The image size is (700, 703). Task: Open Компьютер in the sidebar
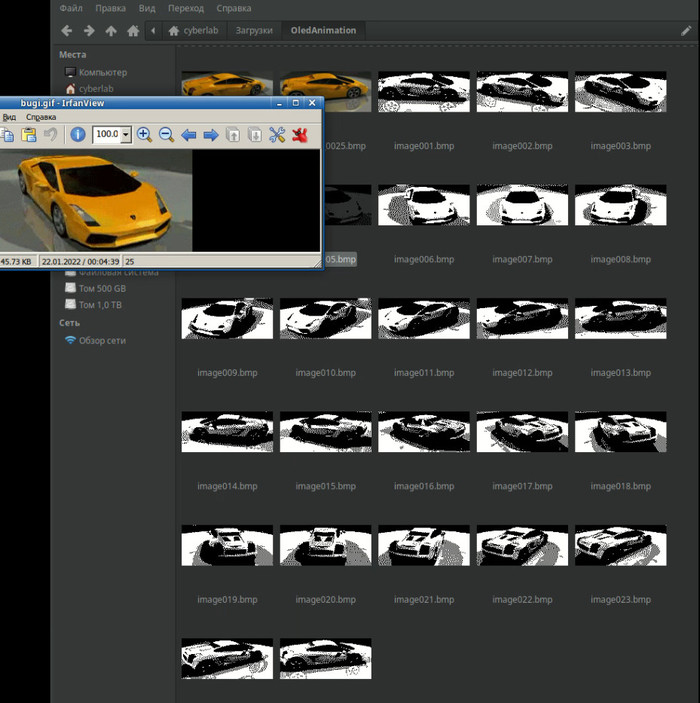[96, 72]
